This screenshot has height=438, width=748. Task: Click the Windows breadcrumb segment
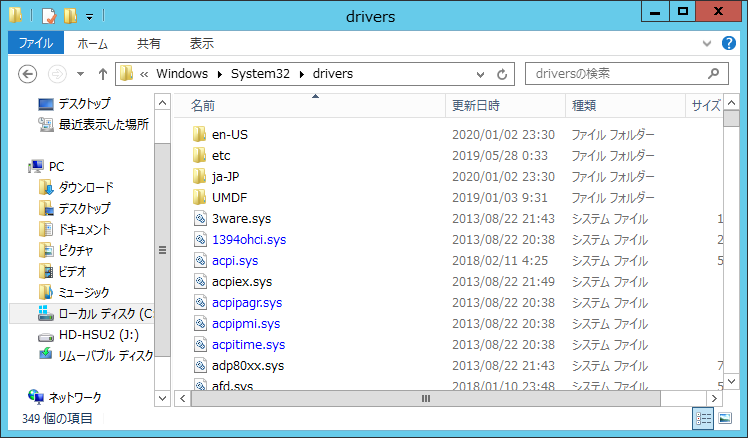182,73
